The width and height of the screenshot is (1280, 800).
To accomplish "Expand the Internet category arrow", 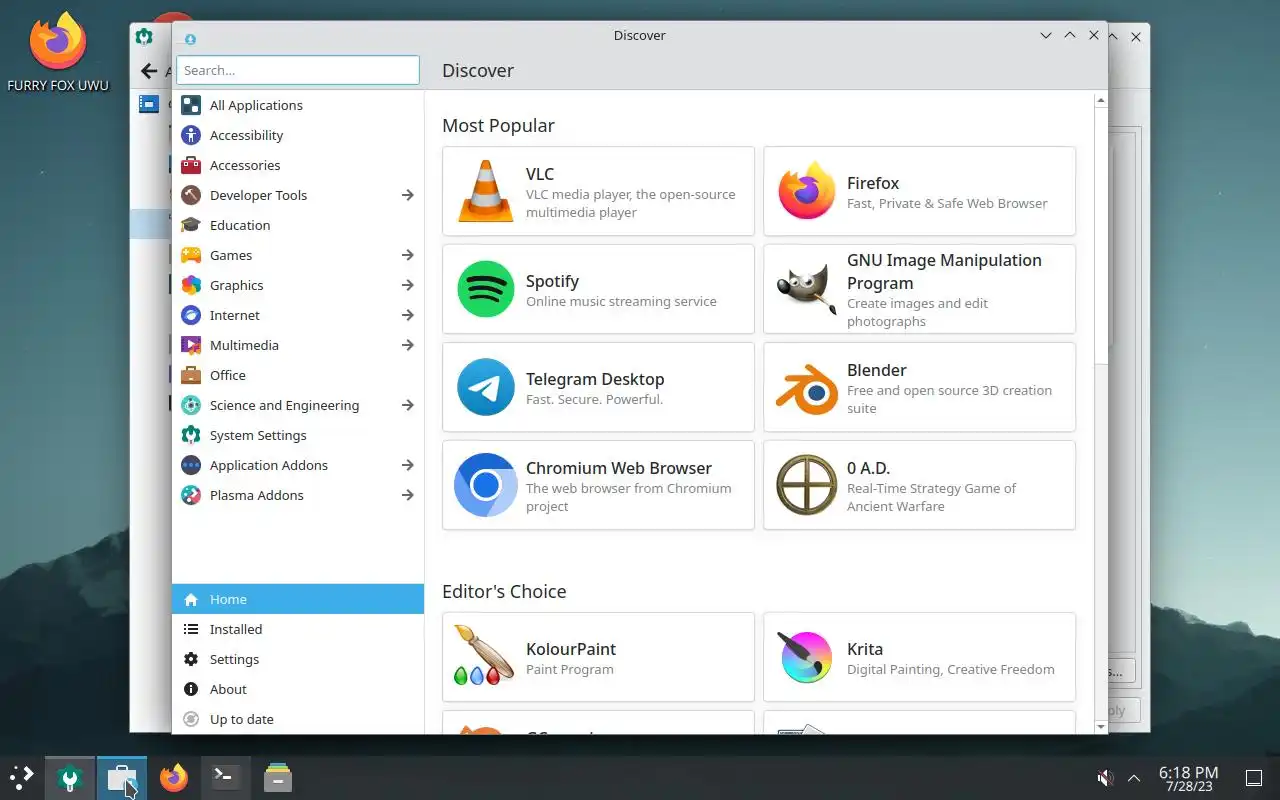I will pos(407,315).
